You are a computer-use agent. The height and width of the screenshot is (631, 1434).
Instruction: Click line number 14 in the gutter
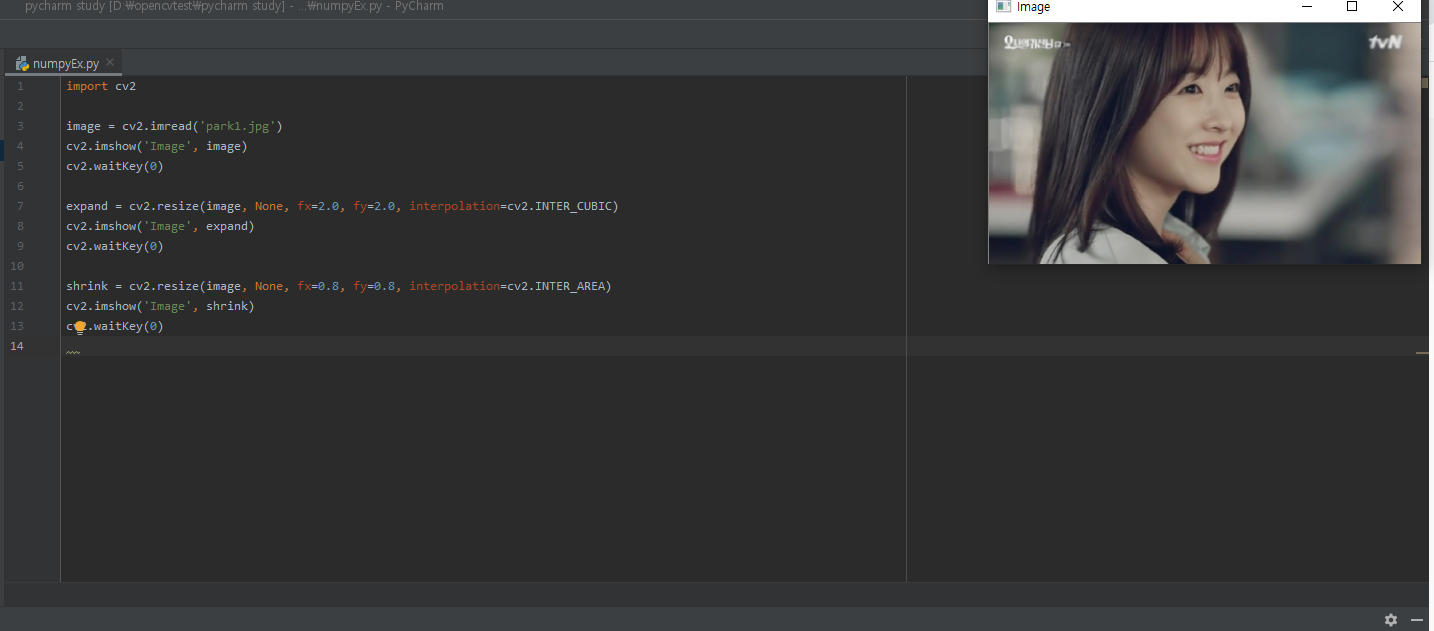click(17, 346)
